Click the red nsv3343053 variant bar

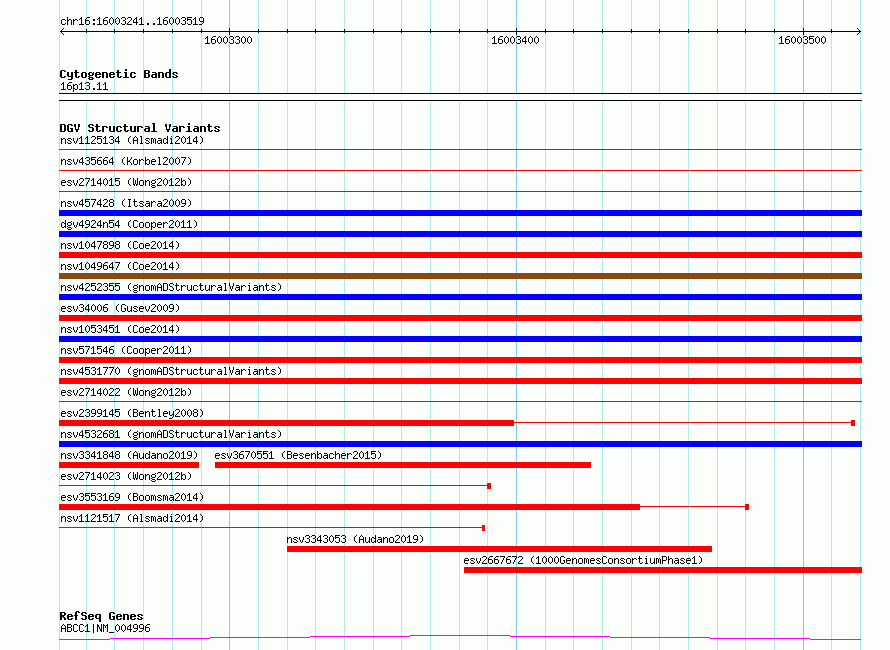(499, 549)
